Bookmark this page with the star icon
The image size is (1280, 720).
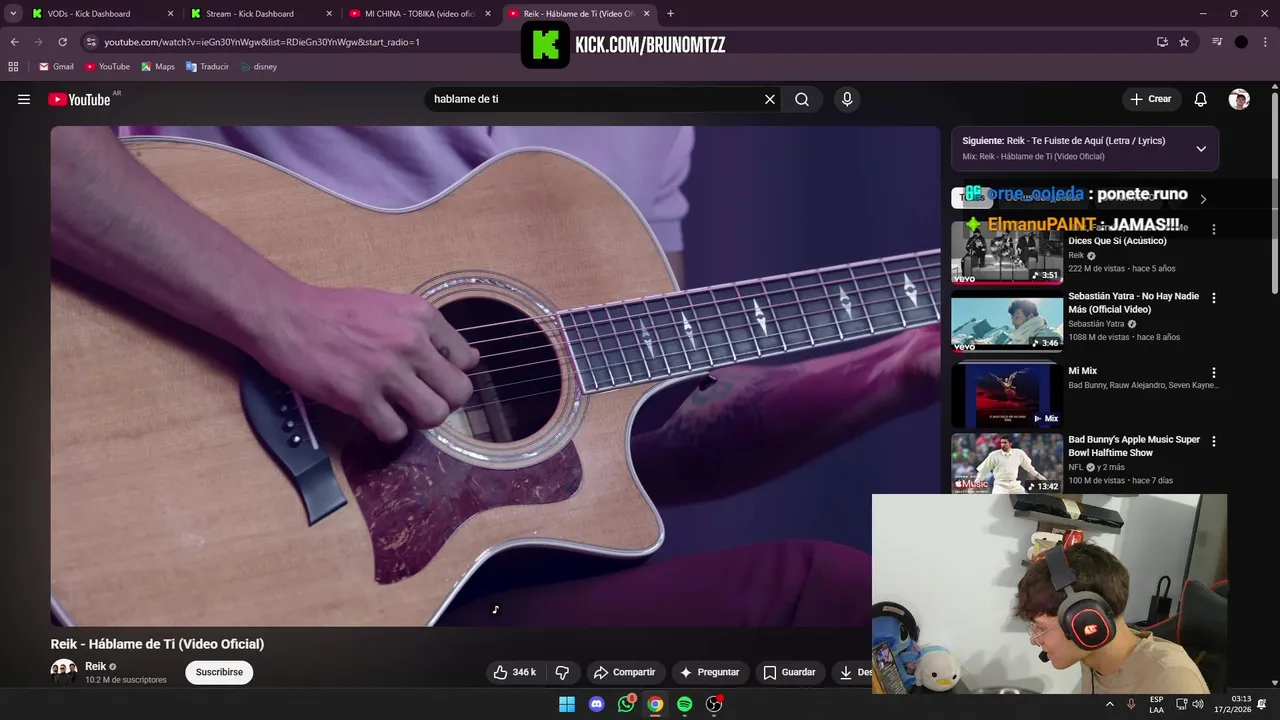pos(1184,42)
